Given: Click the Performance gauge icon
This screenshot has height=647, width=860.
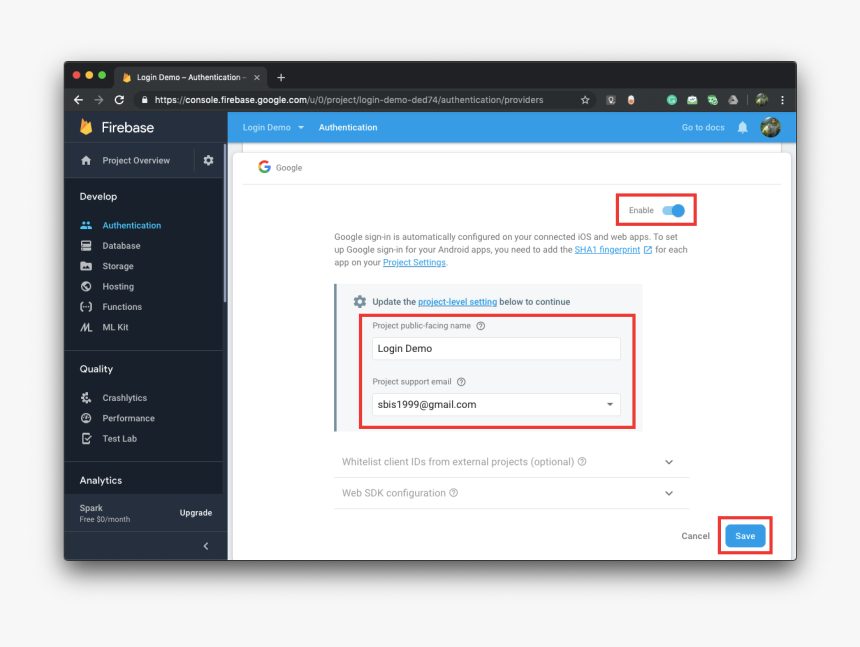Looking at the screenshot, I should tap(86, 418).
